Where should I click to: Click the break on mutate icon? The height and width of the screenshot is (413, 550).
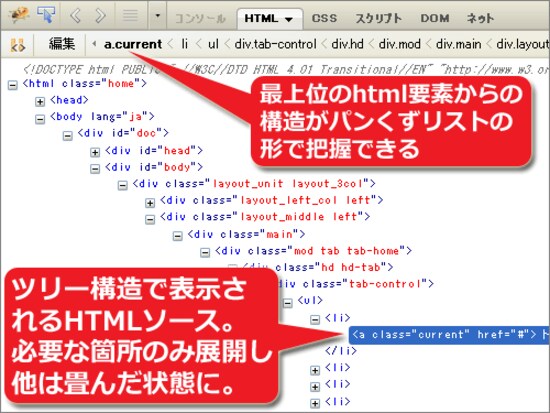click(x=18, y=45)
